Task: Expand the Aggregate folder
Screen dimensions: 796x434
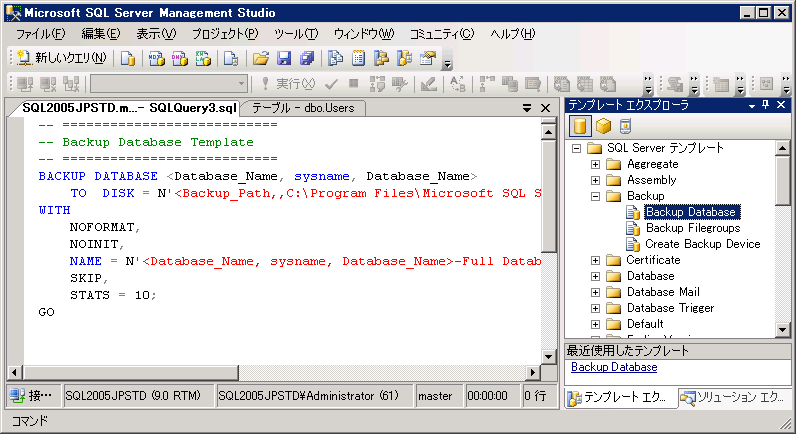Action: point(595,164)
